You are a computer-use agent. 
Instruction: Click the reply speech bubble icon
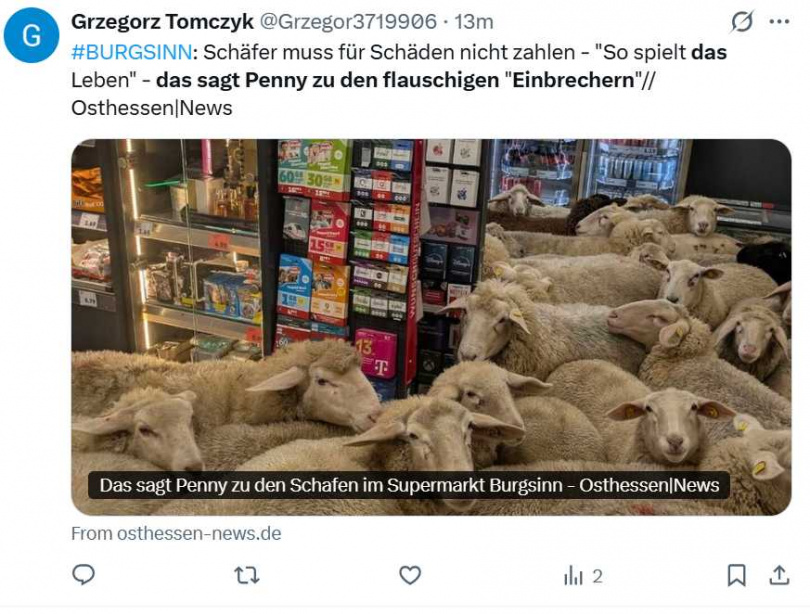[83, 575]
